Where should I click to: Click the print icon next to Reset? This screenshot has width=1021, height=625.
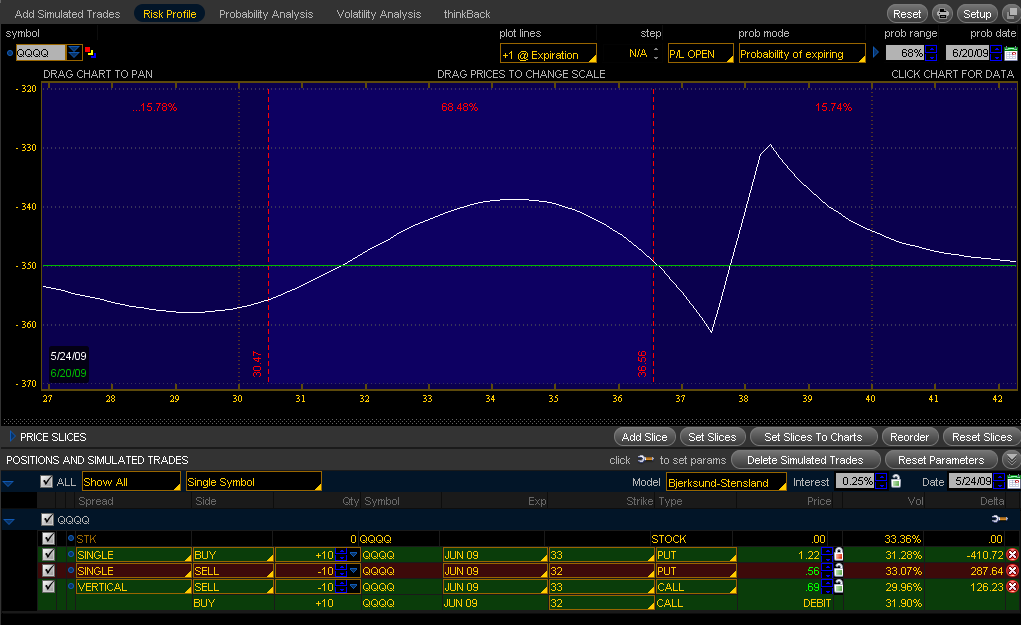coord(942,14)
